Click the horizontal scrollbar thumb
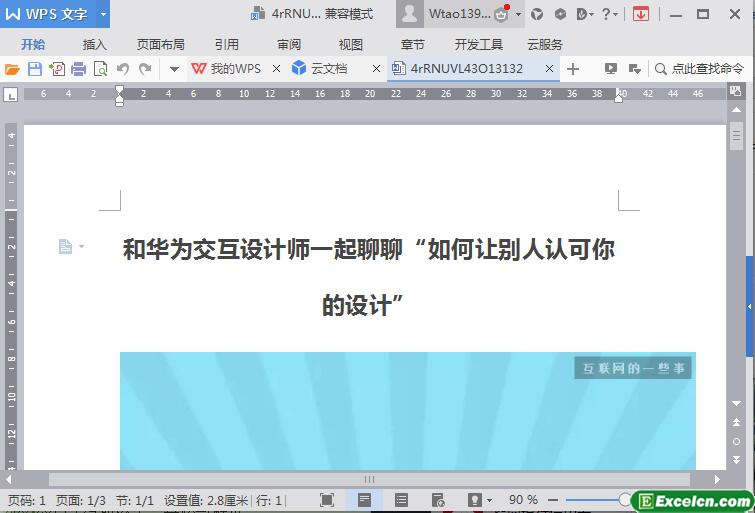 369,479
